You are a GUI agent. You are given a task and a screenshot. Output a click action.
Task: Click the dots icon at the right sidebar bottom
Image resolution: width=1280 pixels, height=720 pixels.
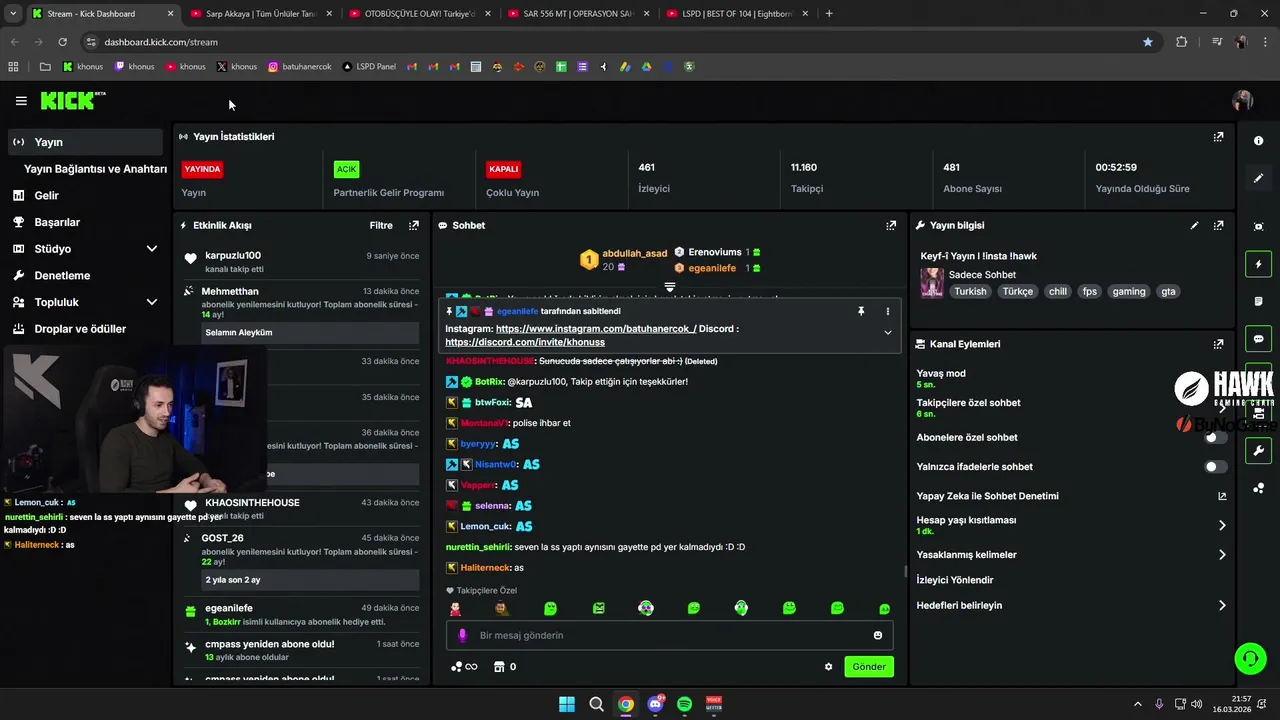(1259, 488)
